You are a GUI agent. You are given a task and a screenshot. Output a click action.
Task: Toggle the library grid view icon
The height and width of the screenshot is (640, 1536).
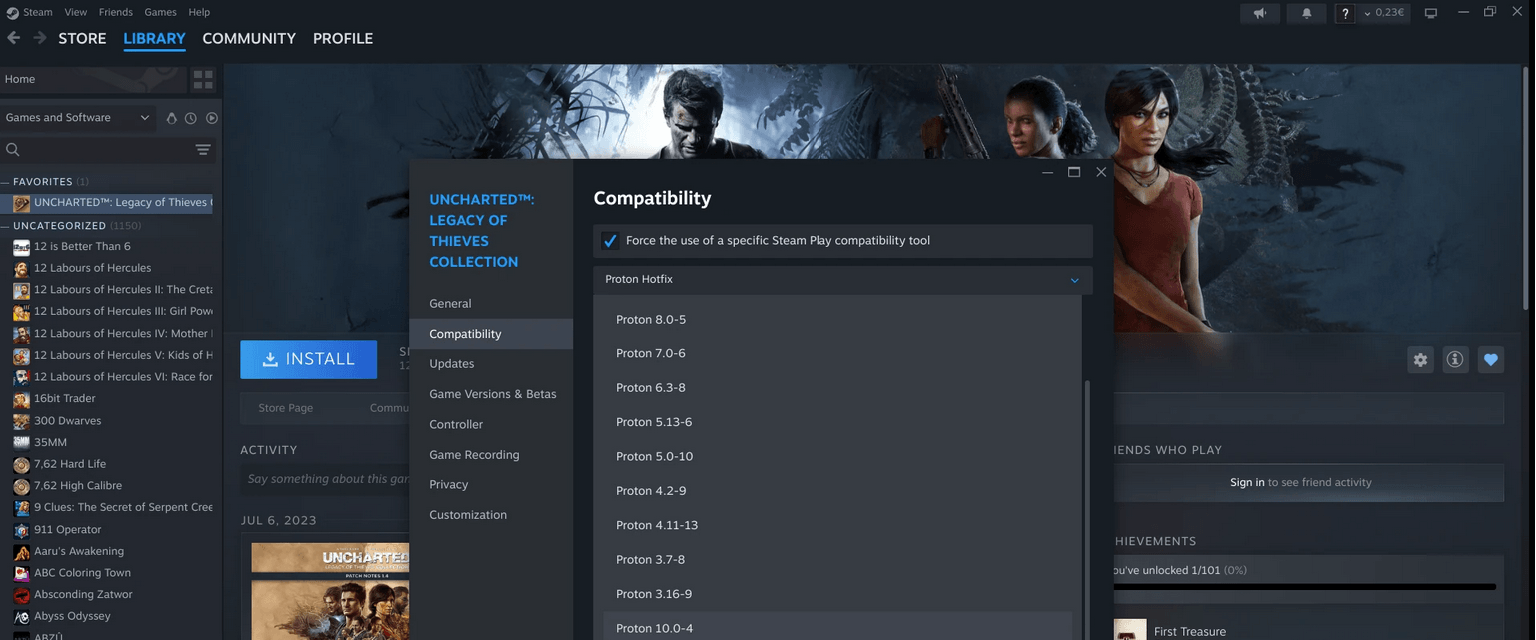(x=203, y=79)
